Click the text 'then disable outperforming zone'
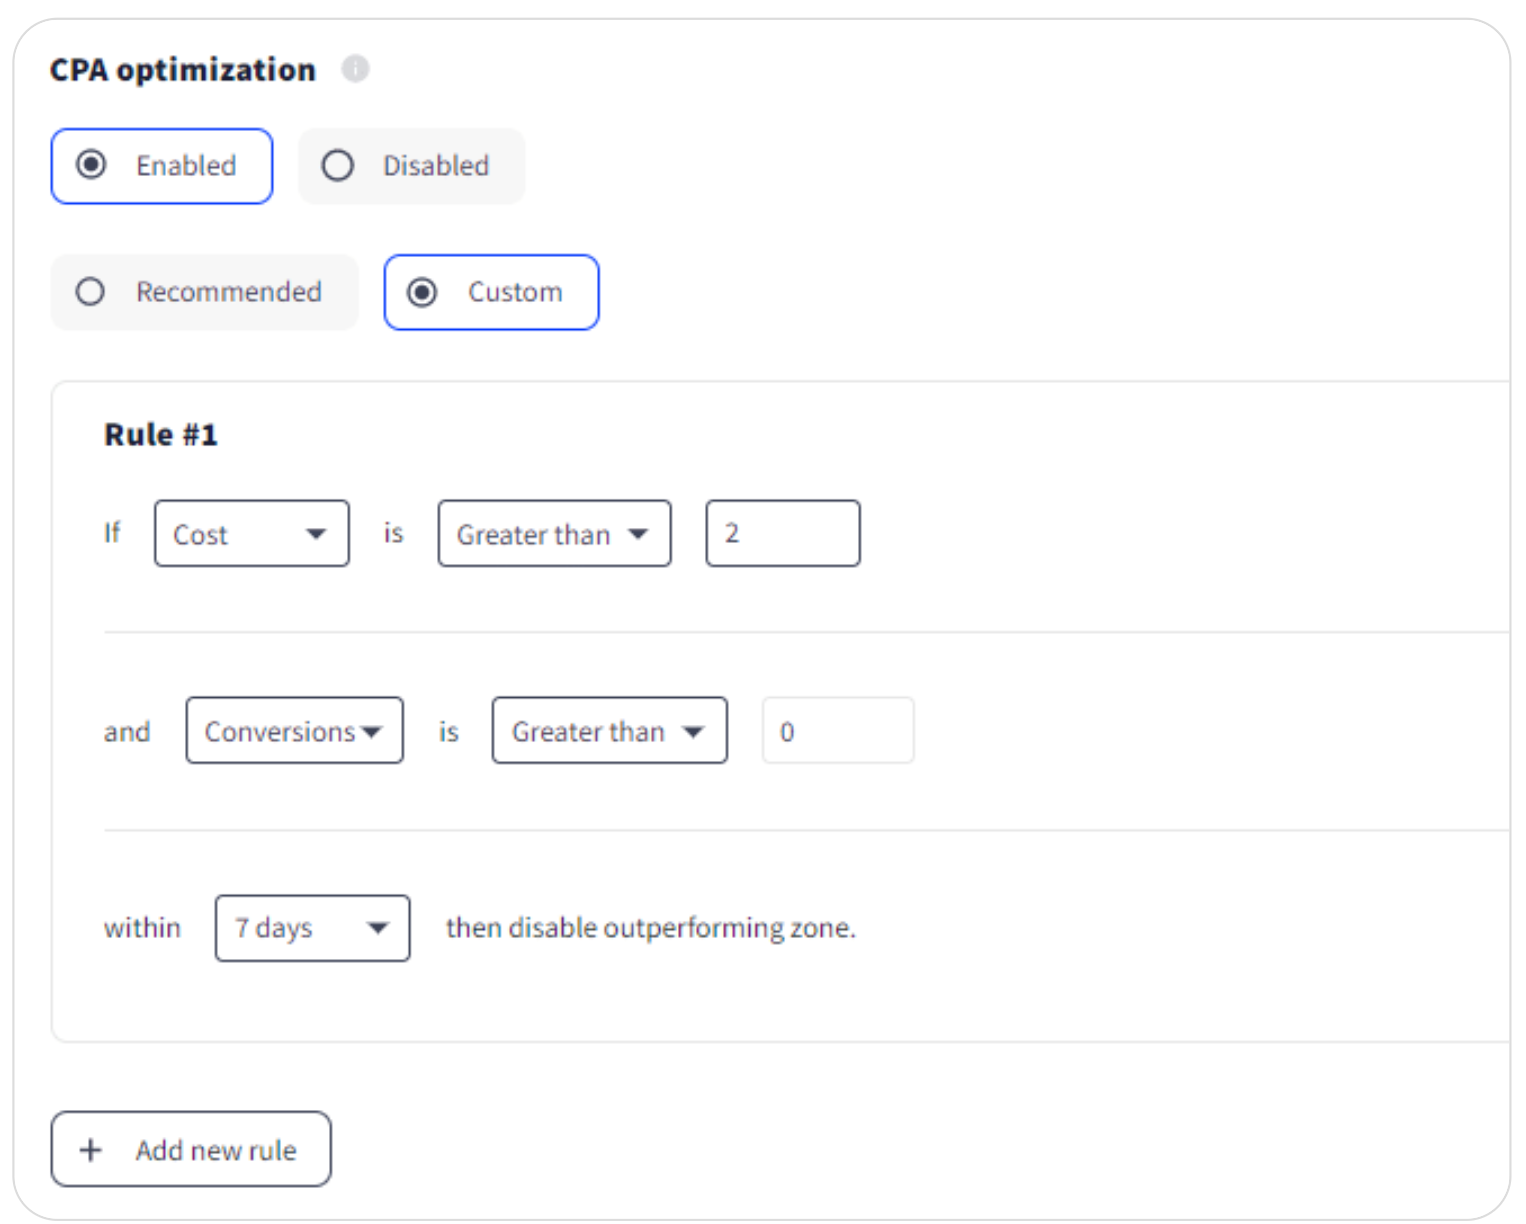The image size is (1526, 1224). tap(650, 928)
